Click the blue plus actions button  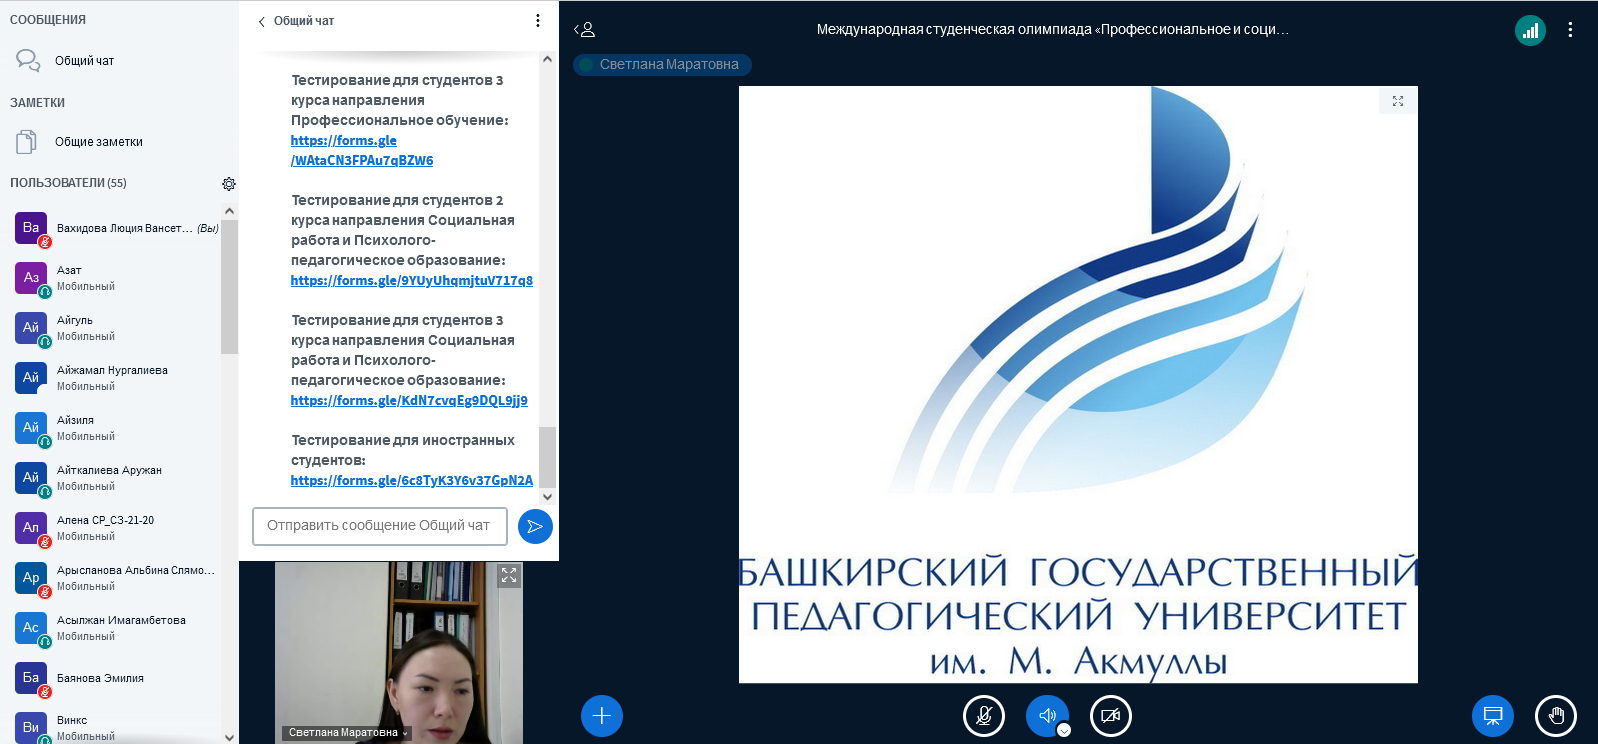tap(602, 716)
